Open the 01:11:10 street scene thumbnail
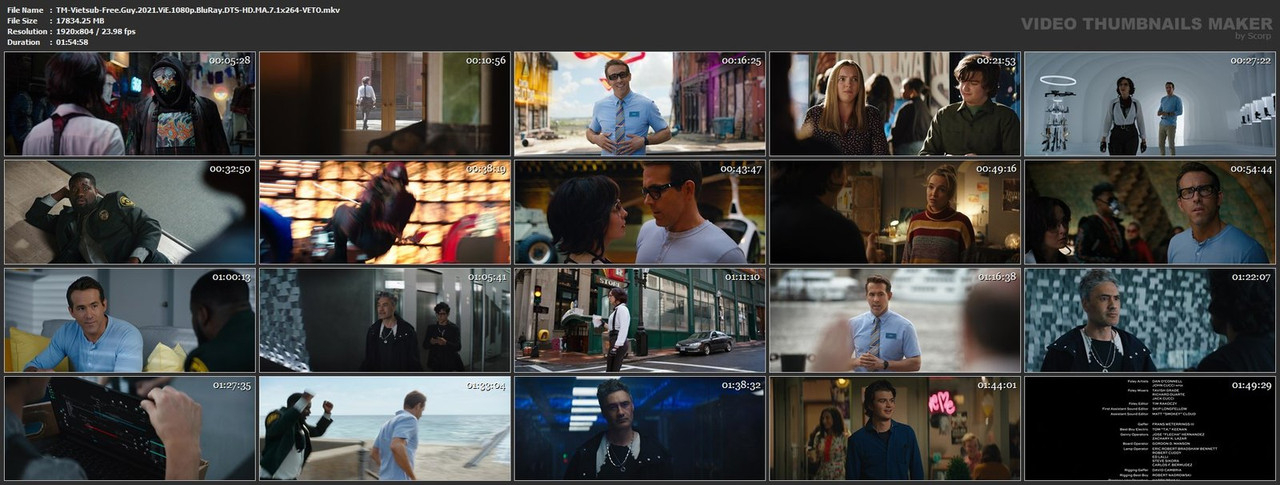 pyautogui.click(x=640, y=320)
